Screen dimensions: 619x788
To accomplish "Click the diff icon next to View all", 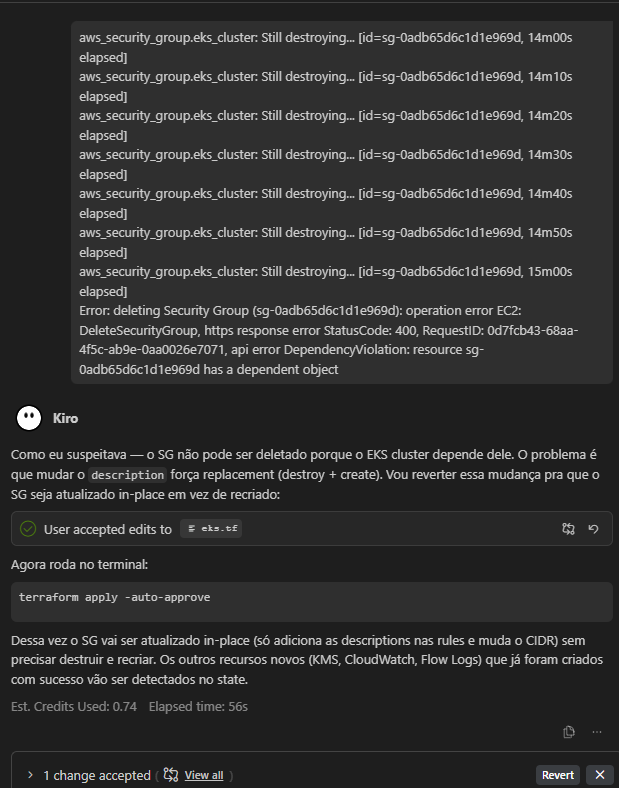I will 171,775.
